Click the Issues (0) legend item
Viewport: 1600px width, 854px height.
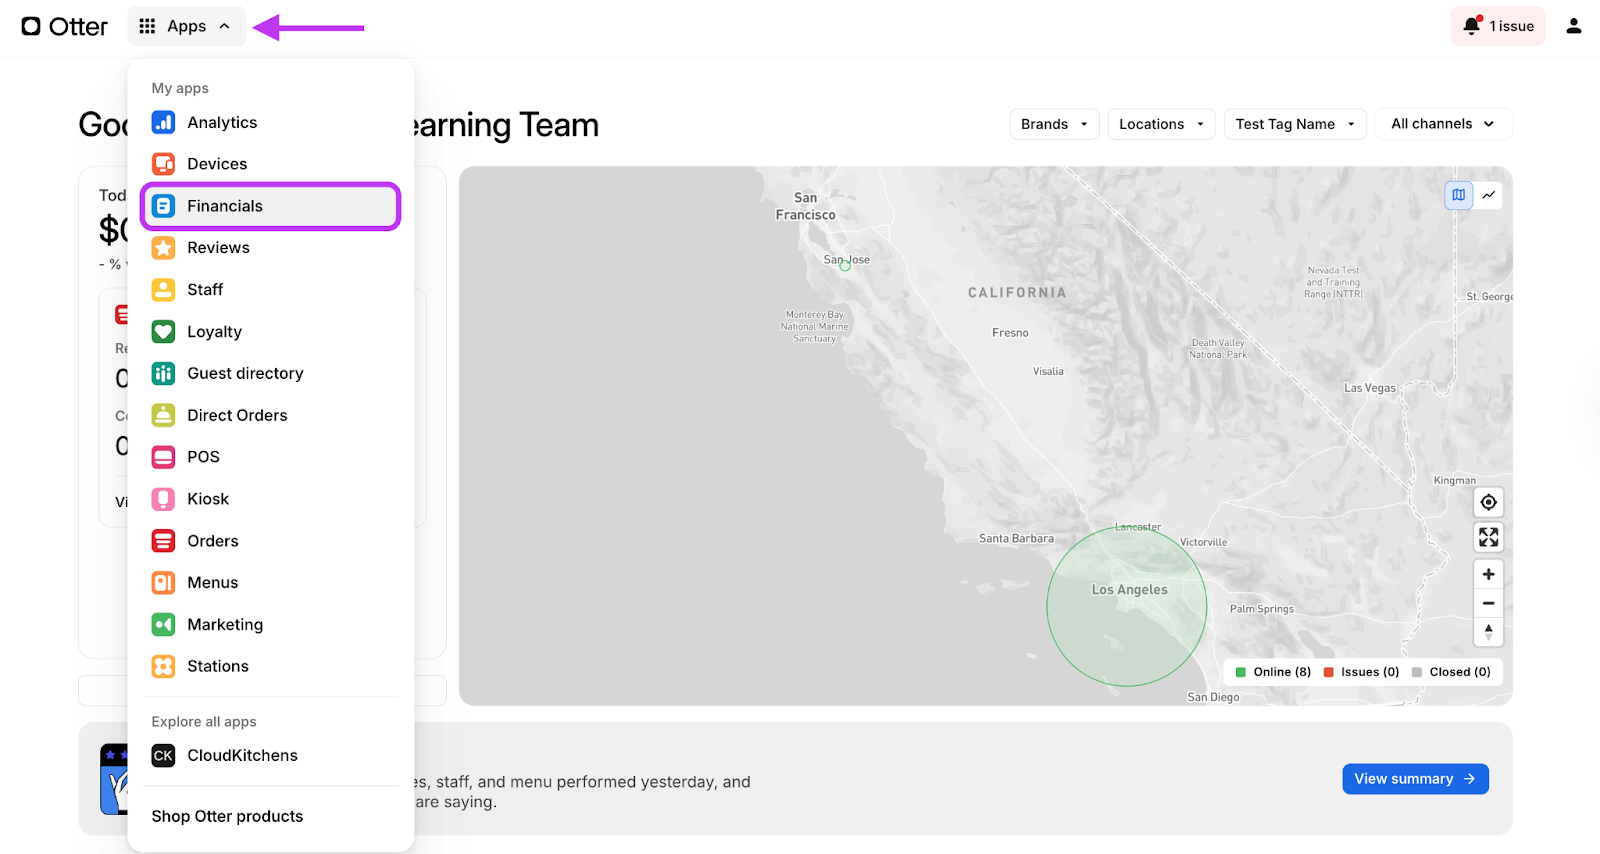[1361, 672]
